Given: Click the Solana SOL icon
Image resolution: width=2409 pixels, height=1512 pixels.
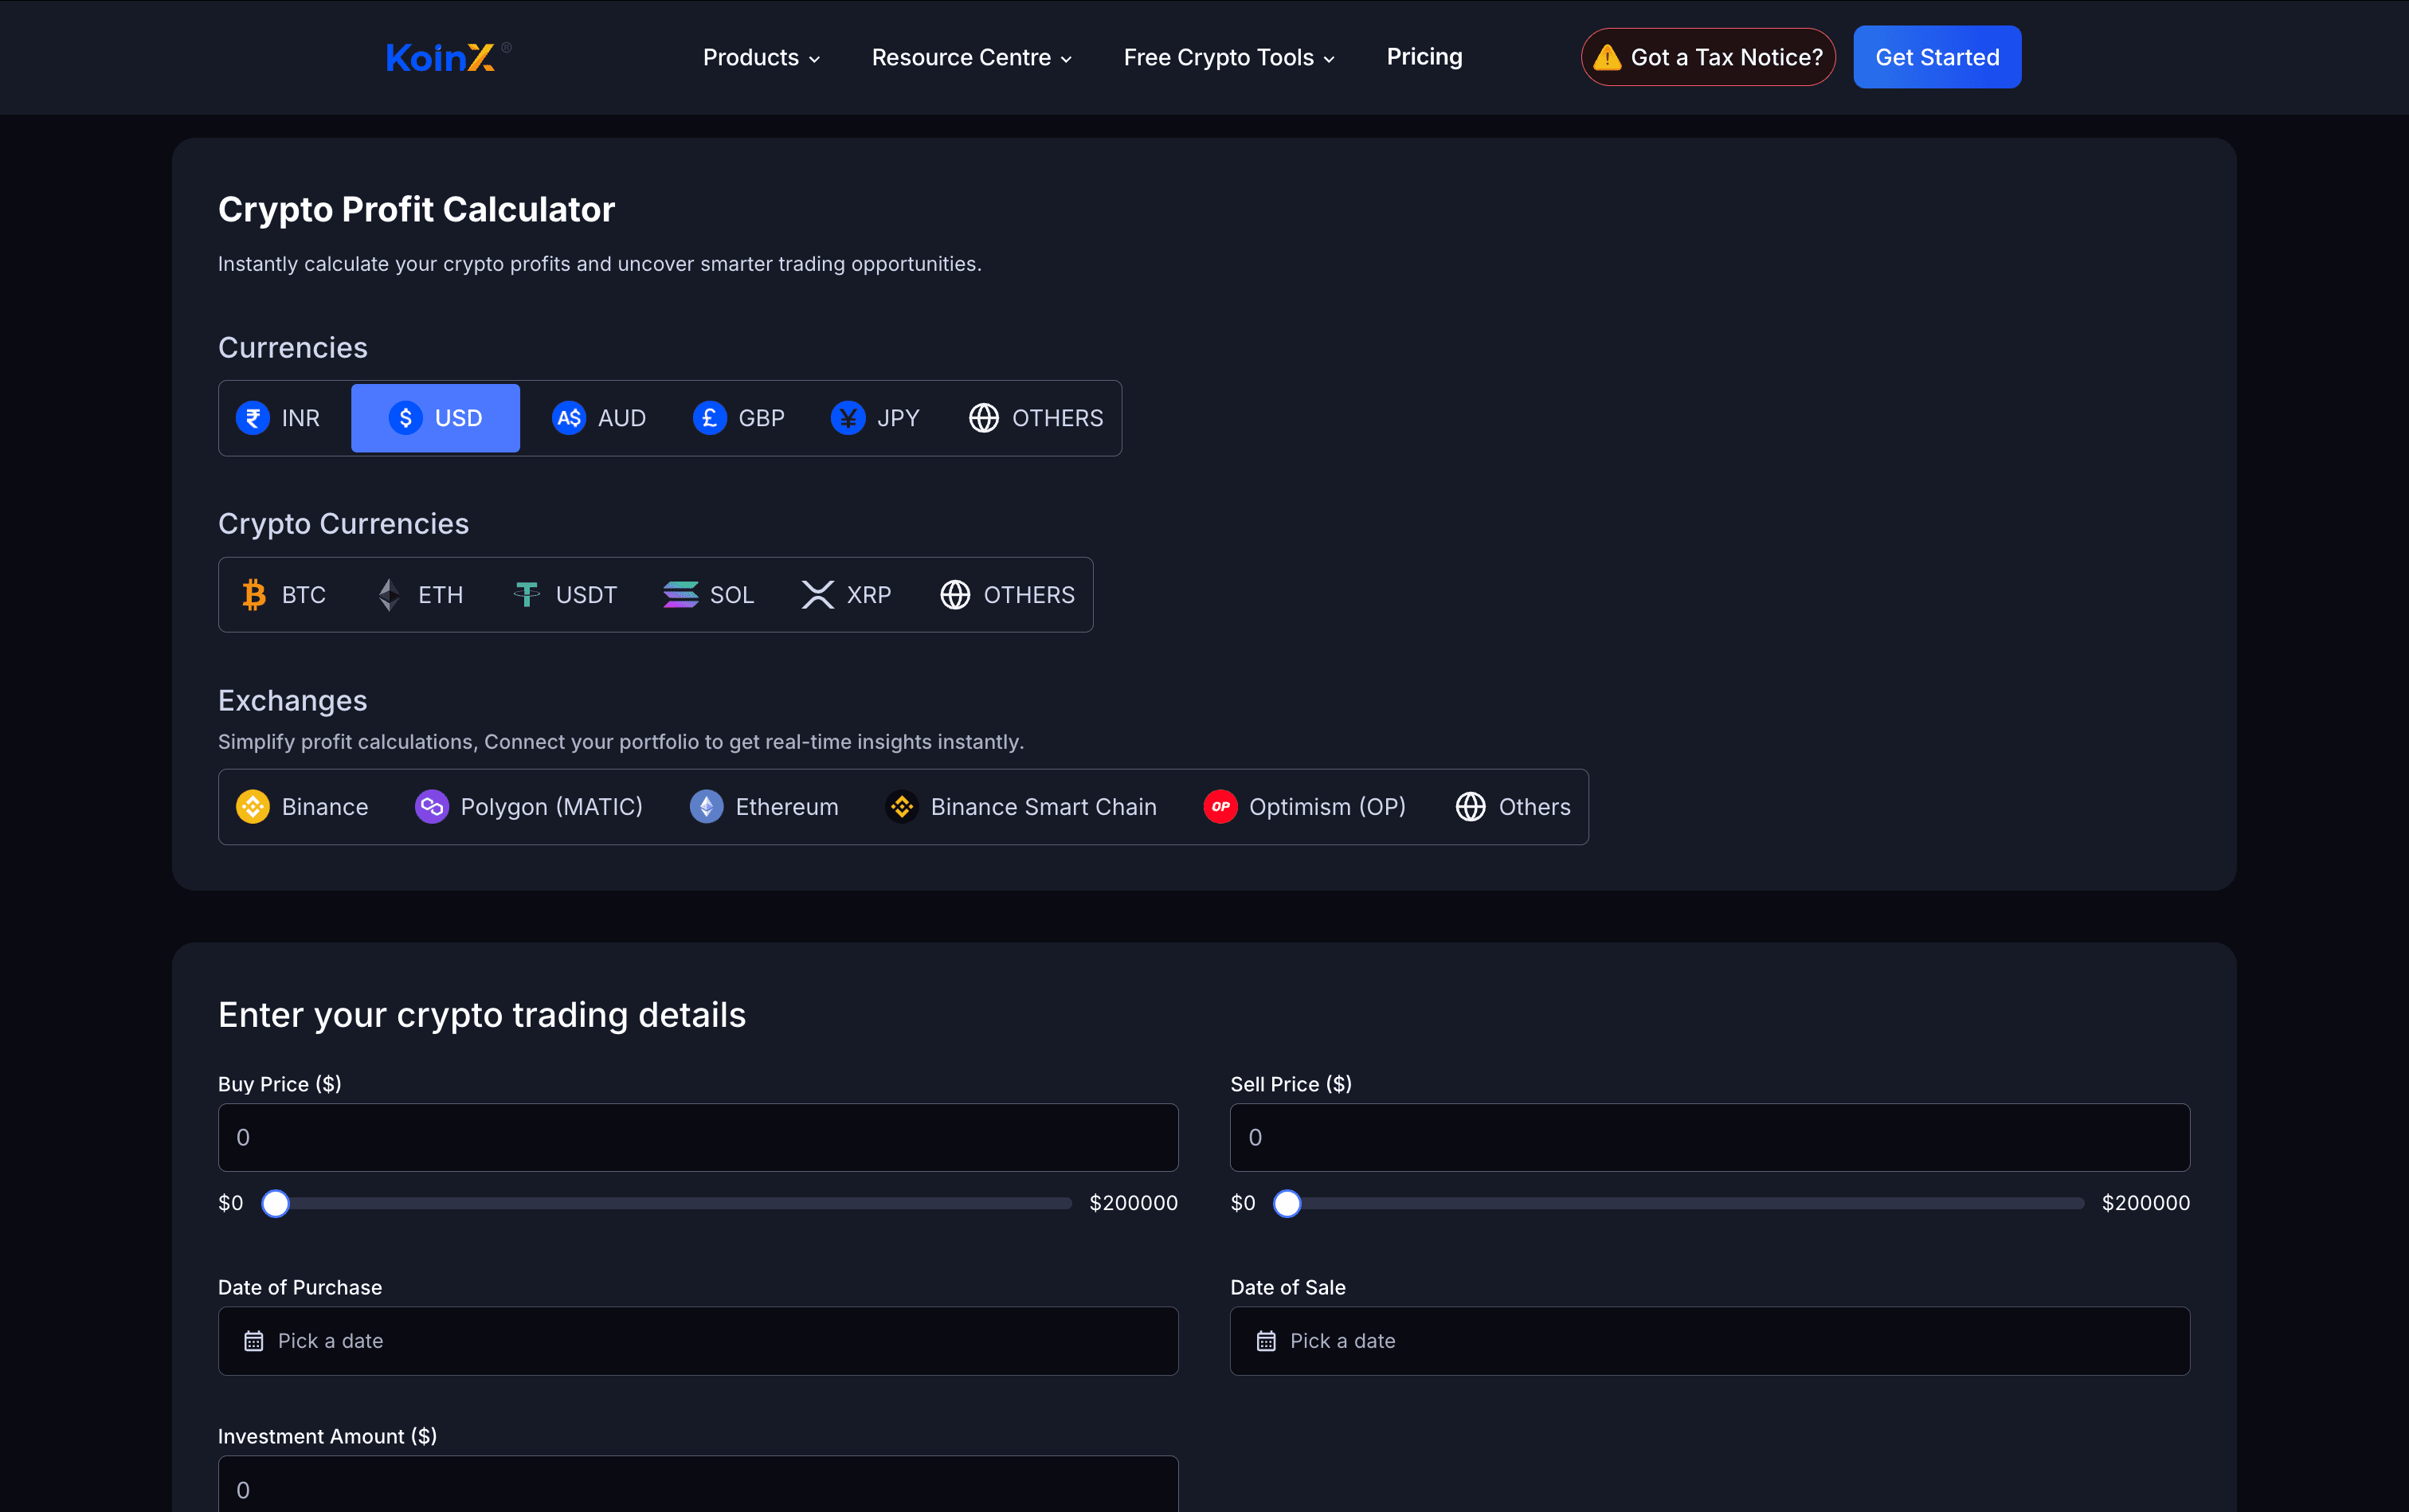Looking at the screenshot, I should (680, 595).
